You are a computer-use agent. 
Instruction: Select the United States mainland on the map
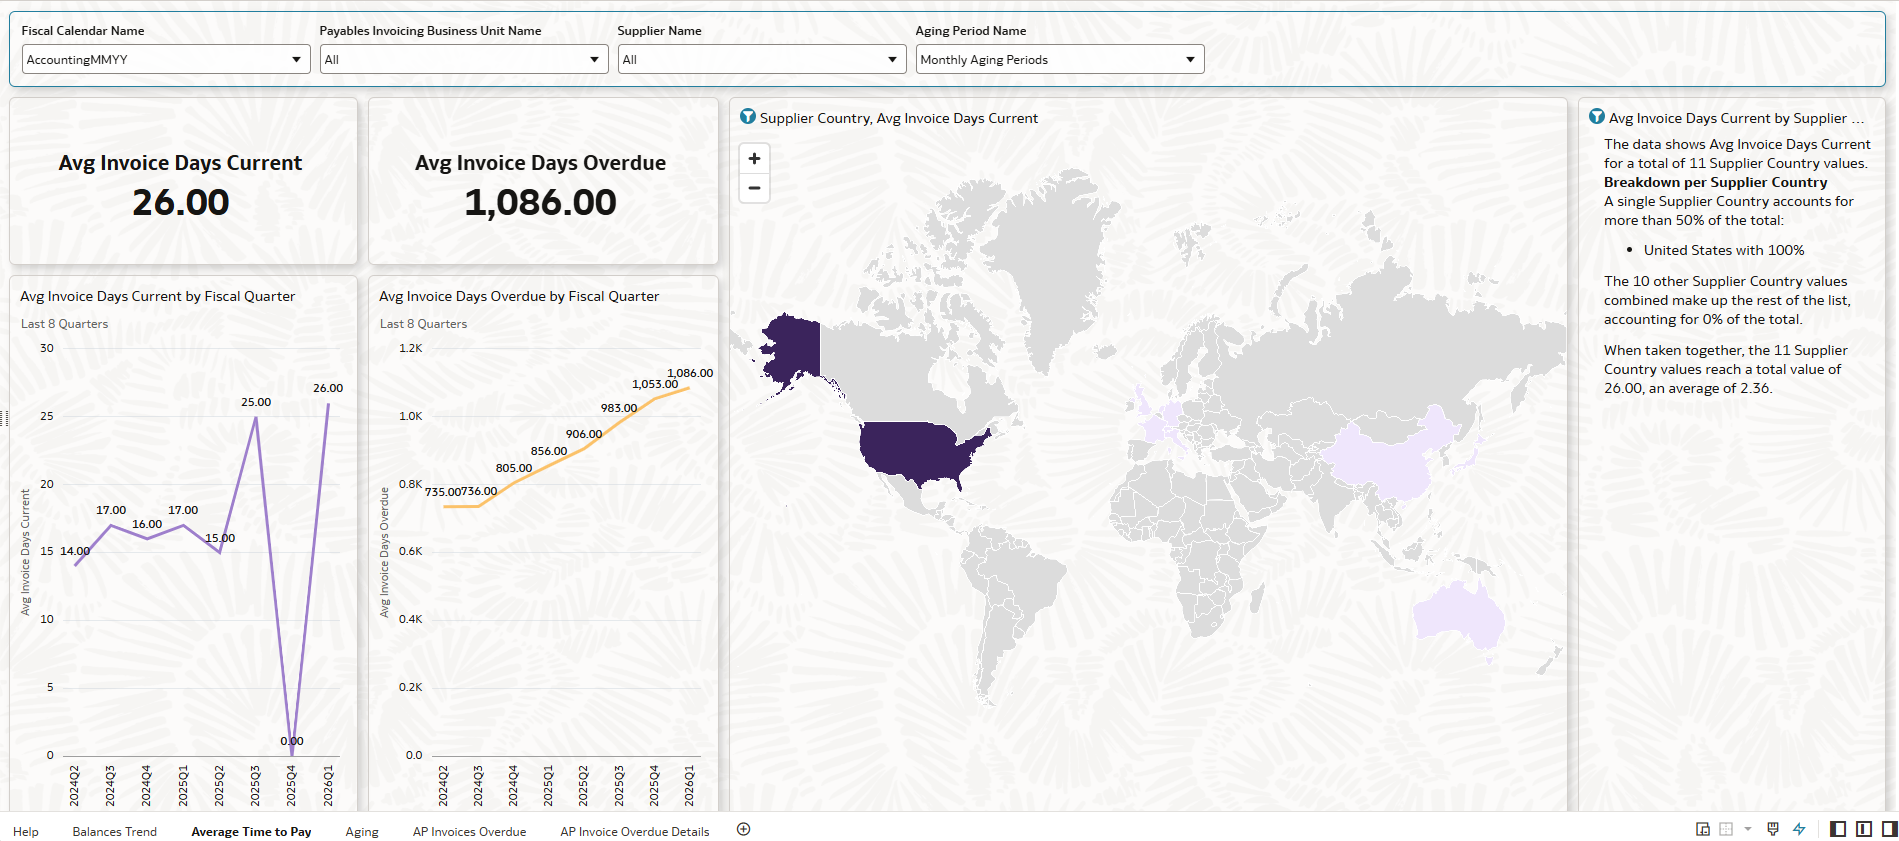coord(915,450)
